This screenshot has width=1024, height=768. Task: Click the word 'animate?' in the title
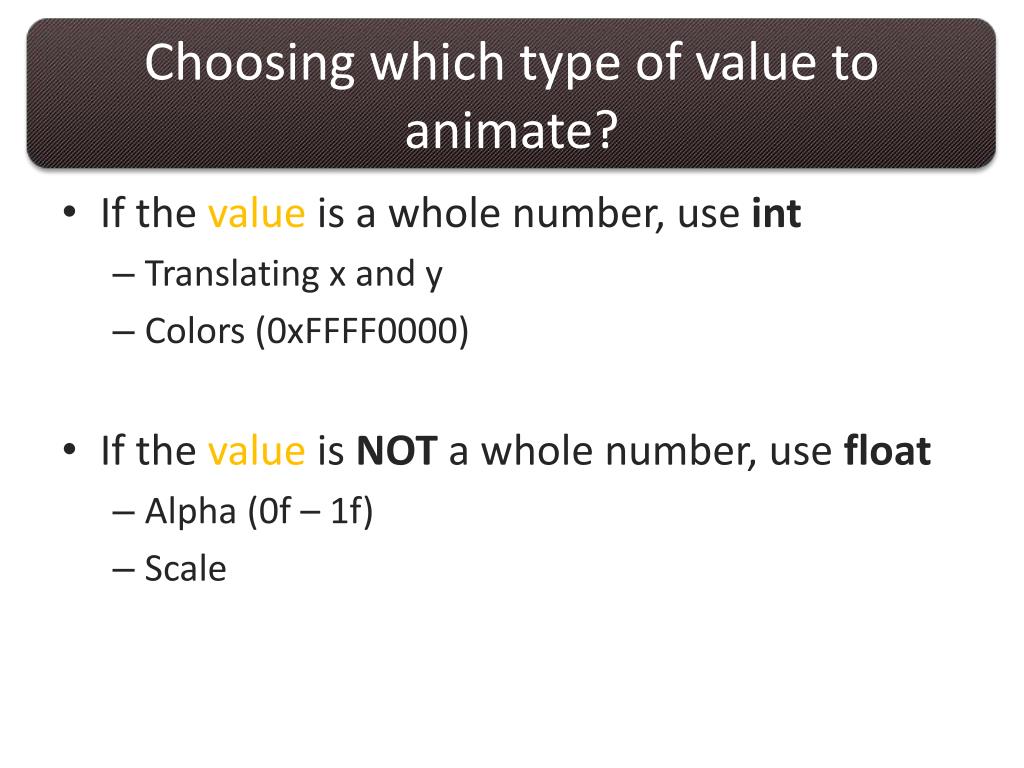coord(511,131)
